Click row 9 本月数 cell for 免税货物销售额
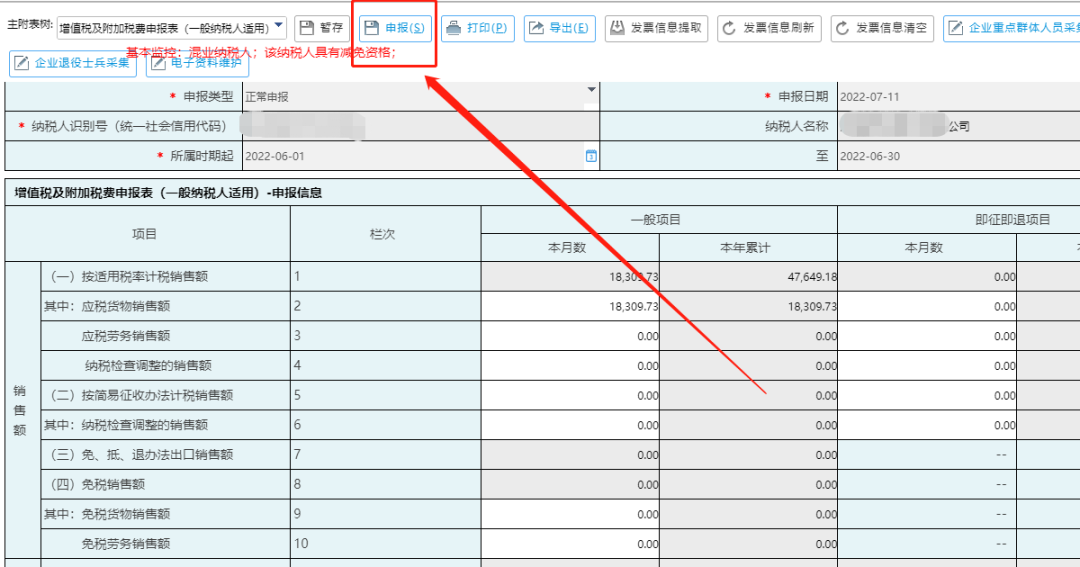The width and height of the screenshot is (1080, 567). 570,514
